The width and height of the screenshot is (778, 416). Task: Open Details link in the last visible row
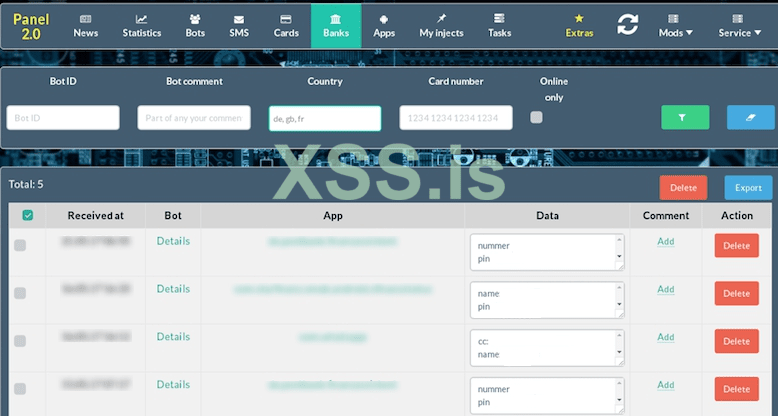(x=173, y=384)
